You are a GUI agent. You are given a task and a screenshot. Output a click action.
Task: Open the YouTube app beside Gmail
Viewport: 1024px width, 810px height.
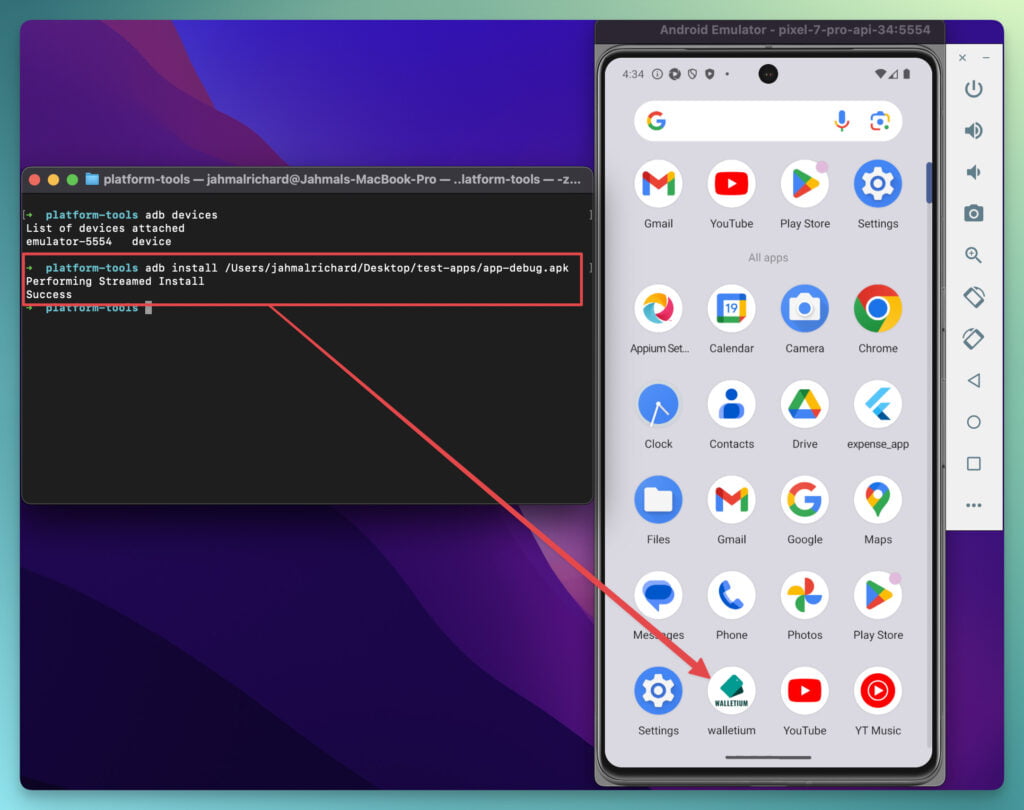click(x=731, y=184)
